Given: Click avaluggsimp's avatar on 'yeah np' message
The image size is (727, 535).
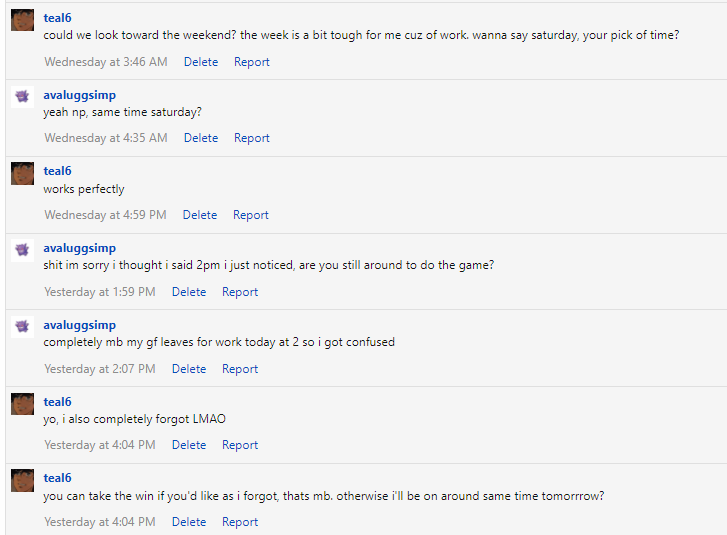Looking at the screenshot, I should pyautogui.click(x=22, y=97).
